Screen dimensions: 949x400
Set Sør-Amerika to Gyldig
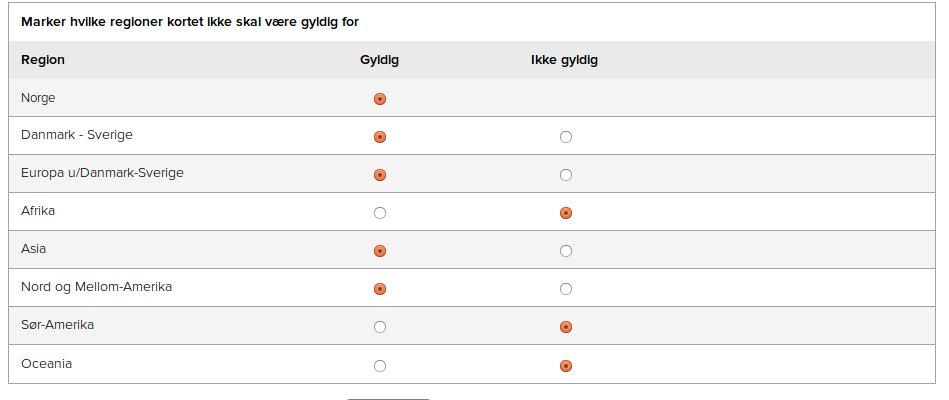click(x=379, y=327)
